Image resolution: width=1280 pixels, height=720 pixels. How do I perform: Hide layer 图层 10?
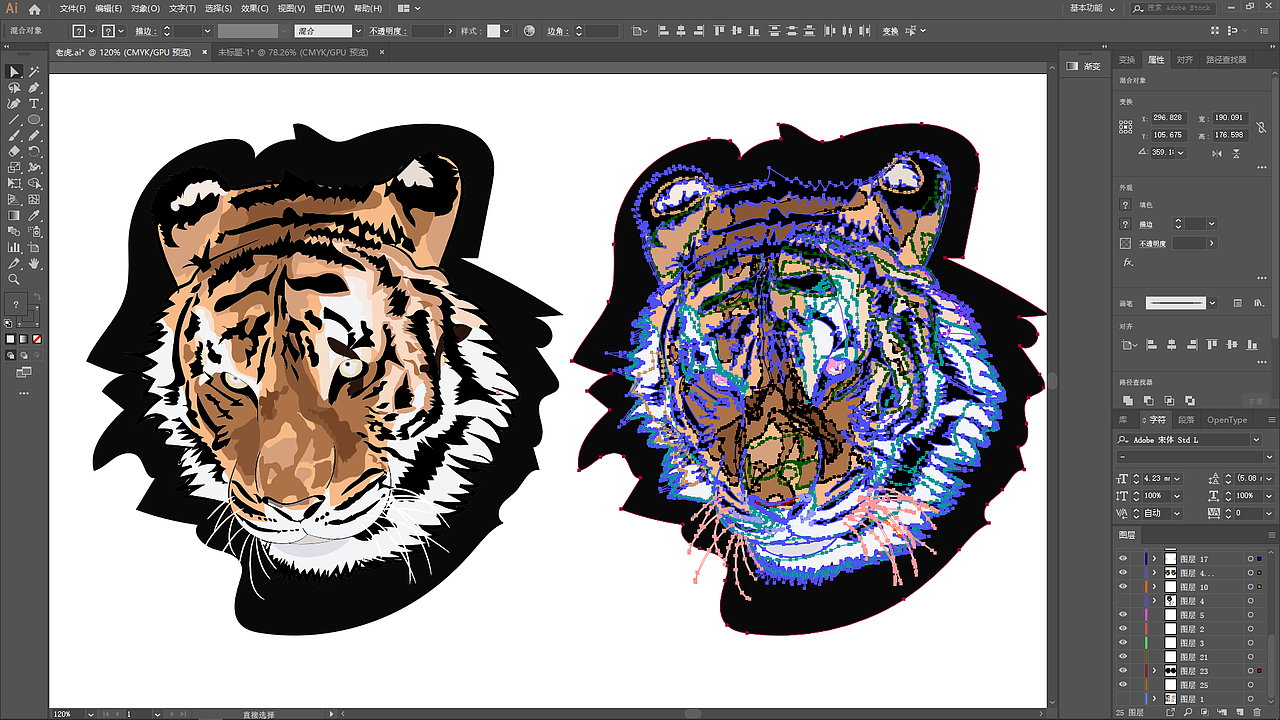pos(1122,587)
